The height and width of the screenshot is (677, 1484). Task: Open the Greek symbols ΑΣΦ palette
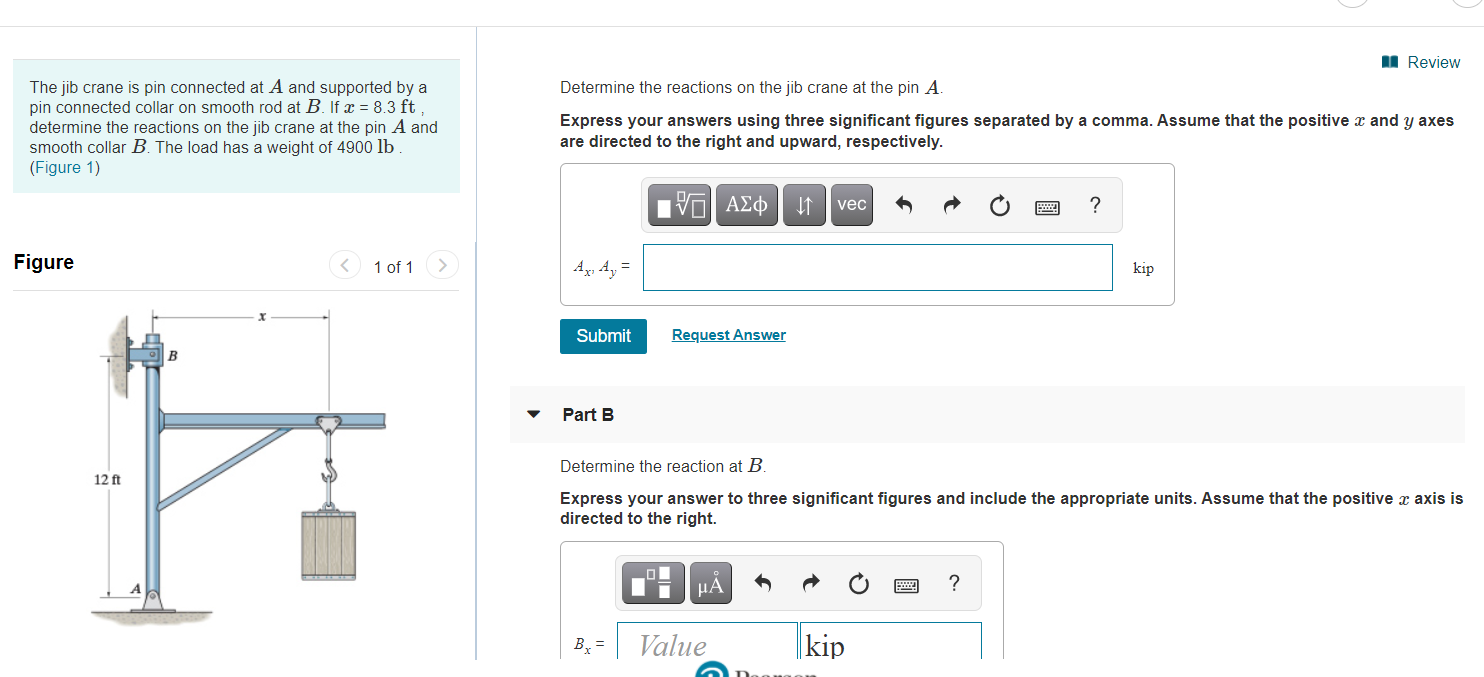pos(747,205)
